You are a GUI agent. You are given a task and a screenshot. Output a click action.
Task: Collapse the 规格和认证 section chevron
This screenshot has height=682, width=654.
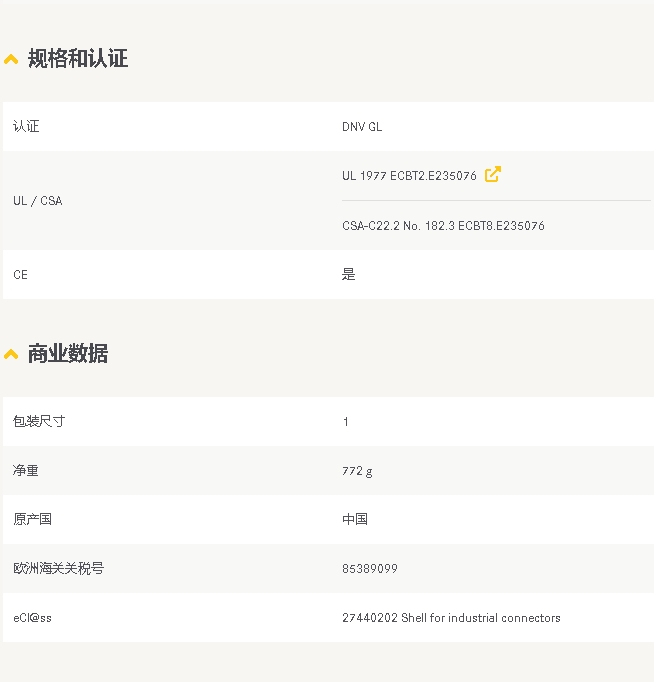click(x=11, y=59)
